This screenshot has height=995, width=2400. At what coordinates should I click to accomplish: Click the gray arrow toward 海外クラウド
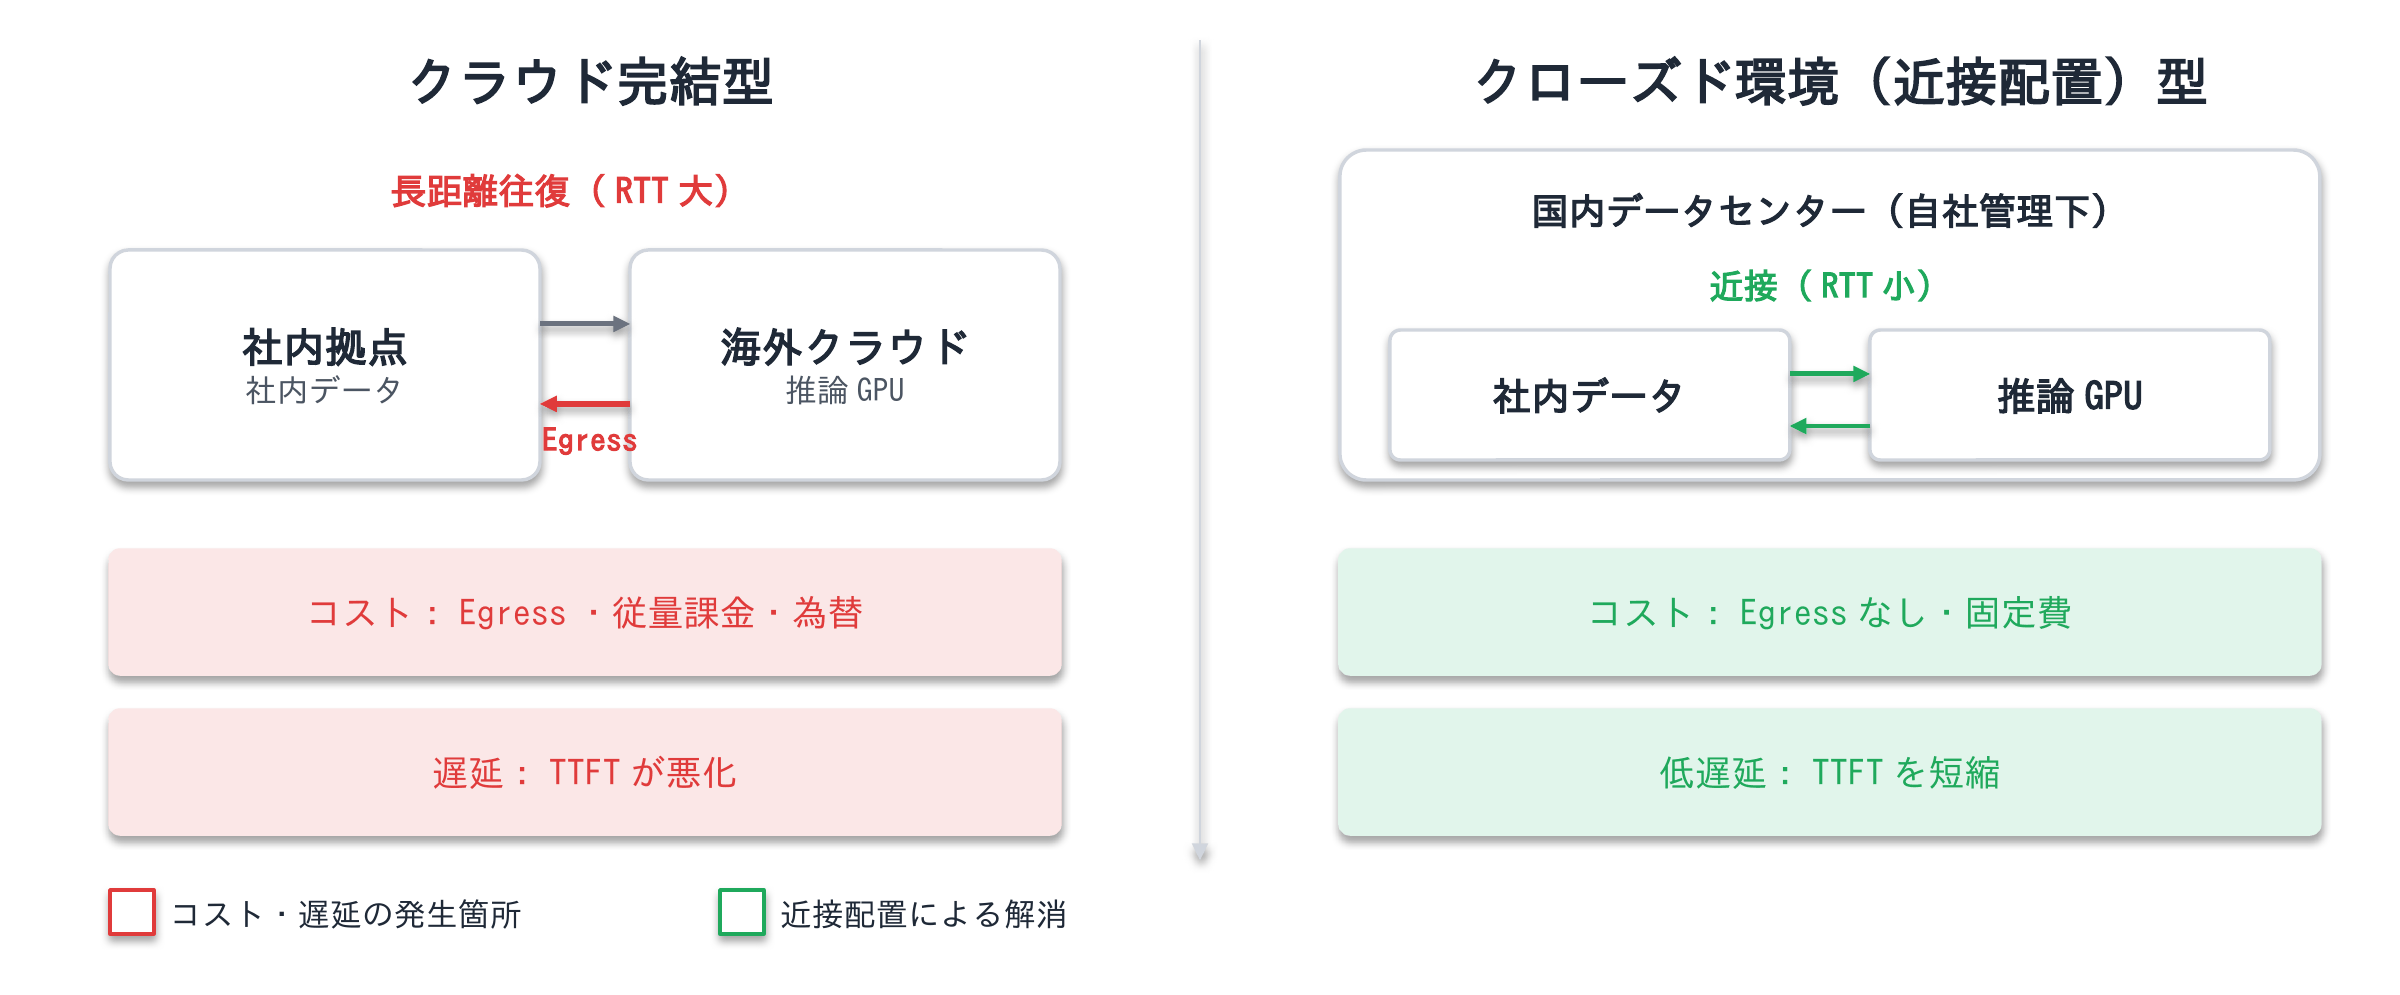pyautogui.click(x=585, y=323)
